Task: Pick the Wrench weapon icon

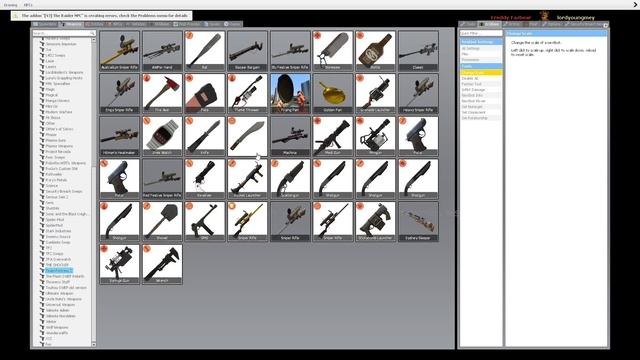Action: pos(162,264)
